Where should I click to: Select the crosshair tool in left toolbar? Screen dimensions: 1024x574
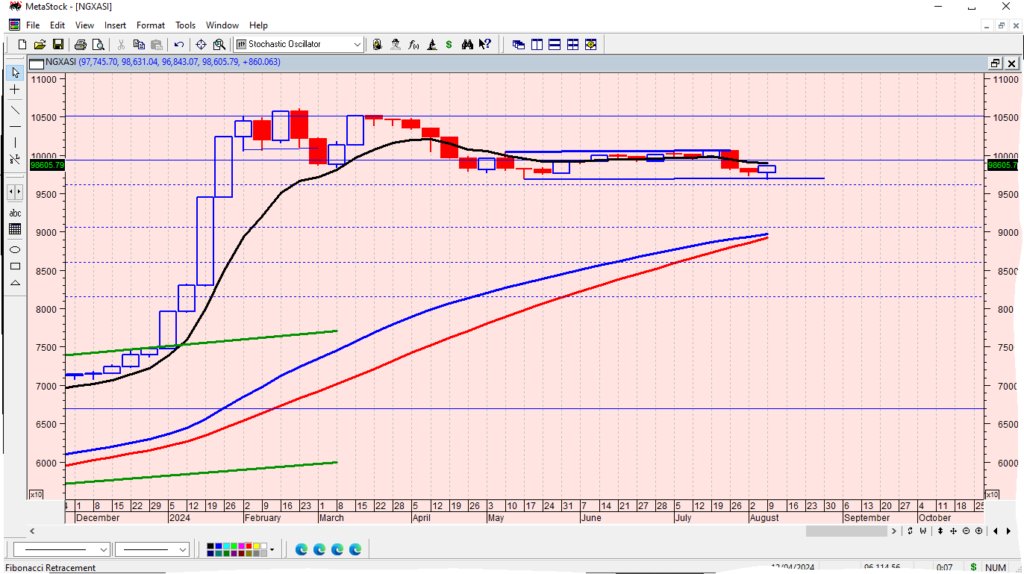tap(15, 90)
